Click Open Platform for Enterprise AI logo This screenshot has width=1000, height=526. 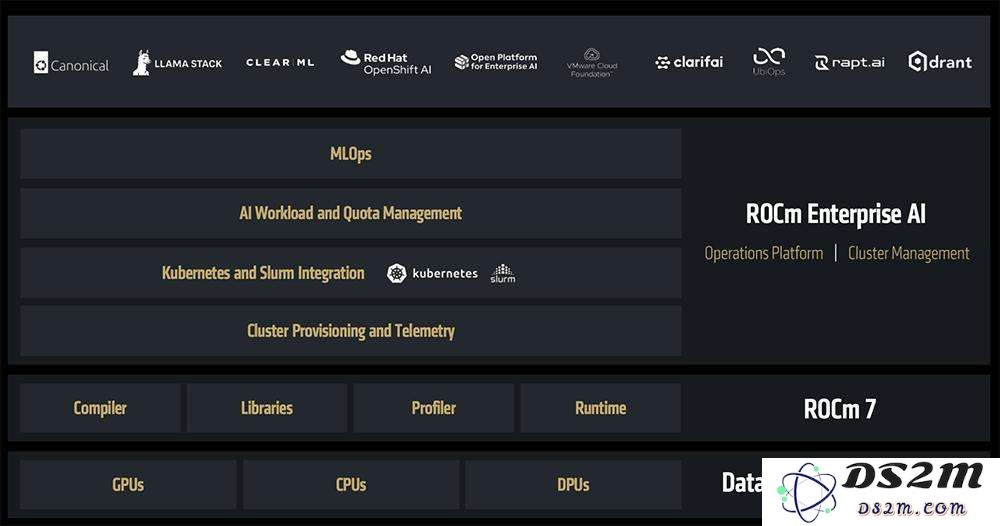pos(496,62)
